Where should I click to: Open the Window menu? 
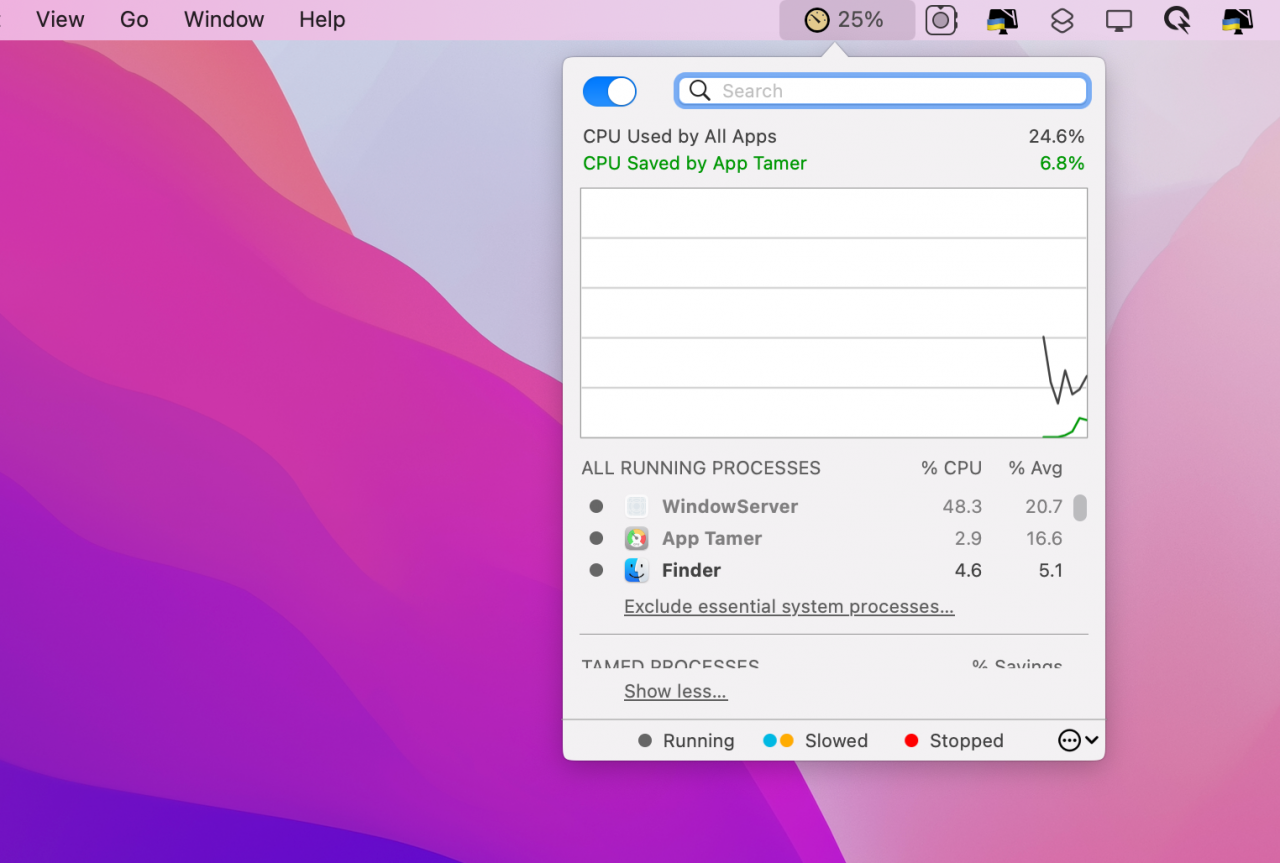coord(224,20)
